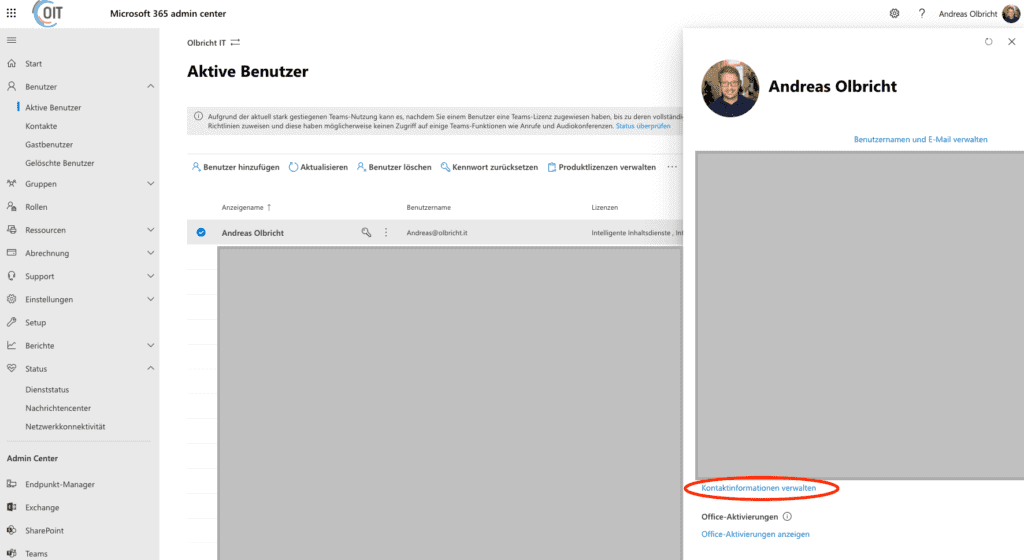Open account avatar in header
The image size is (1024, 560).
click(x=1011, y=13)
